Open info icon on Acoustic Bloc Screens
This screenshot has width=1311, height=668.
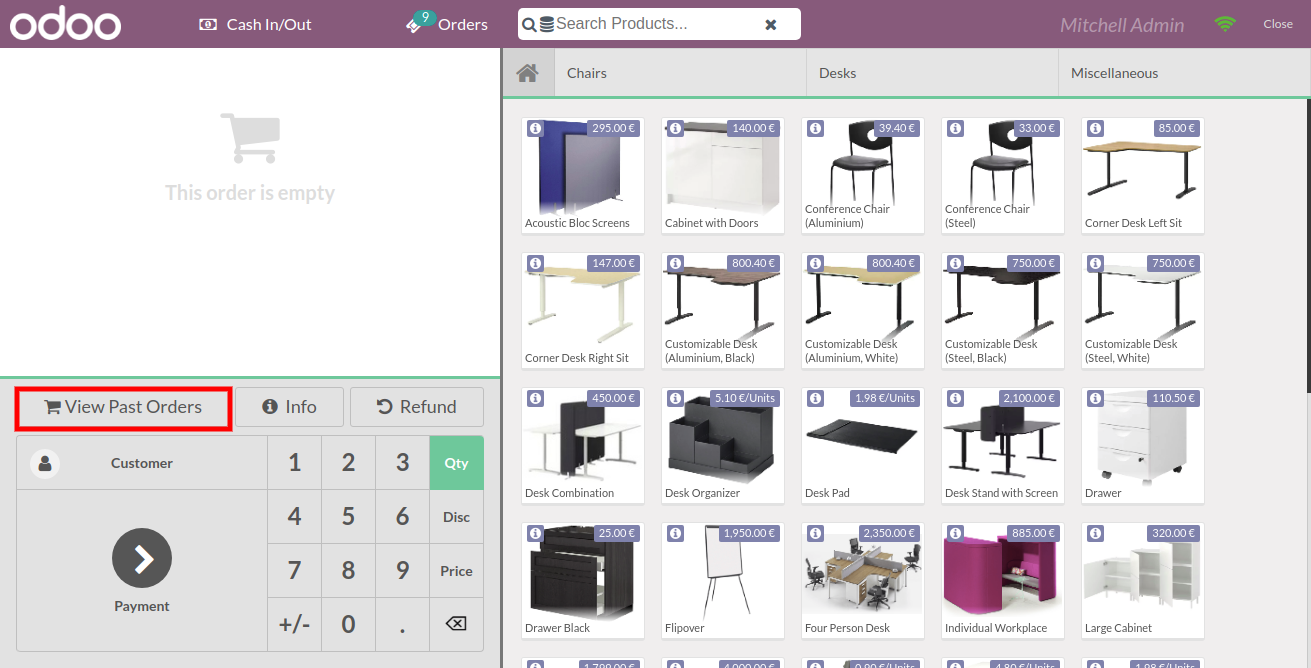click(x=535, y=129)
